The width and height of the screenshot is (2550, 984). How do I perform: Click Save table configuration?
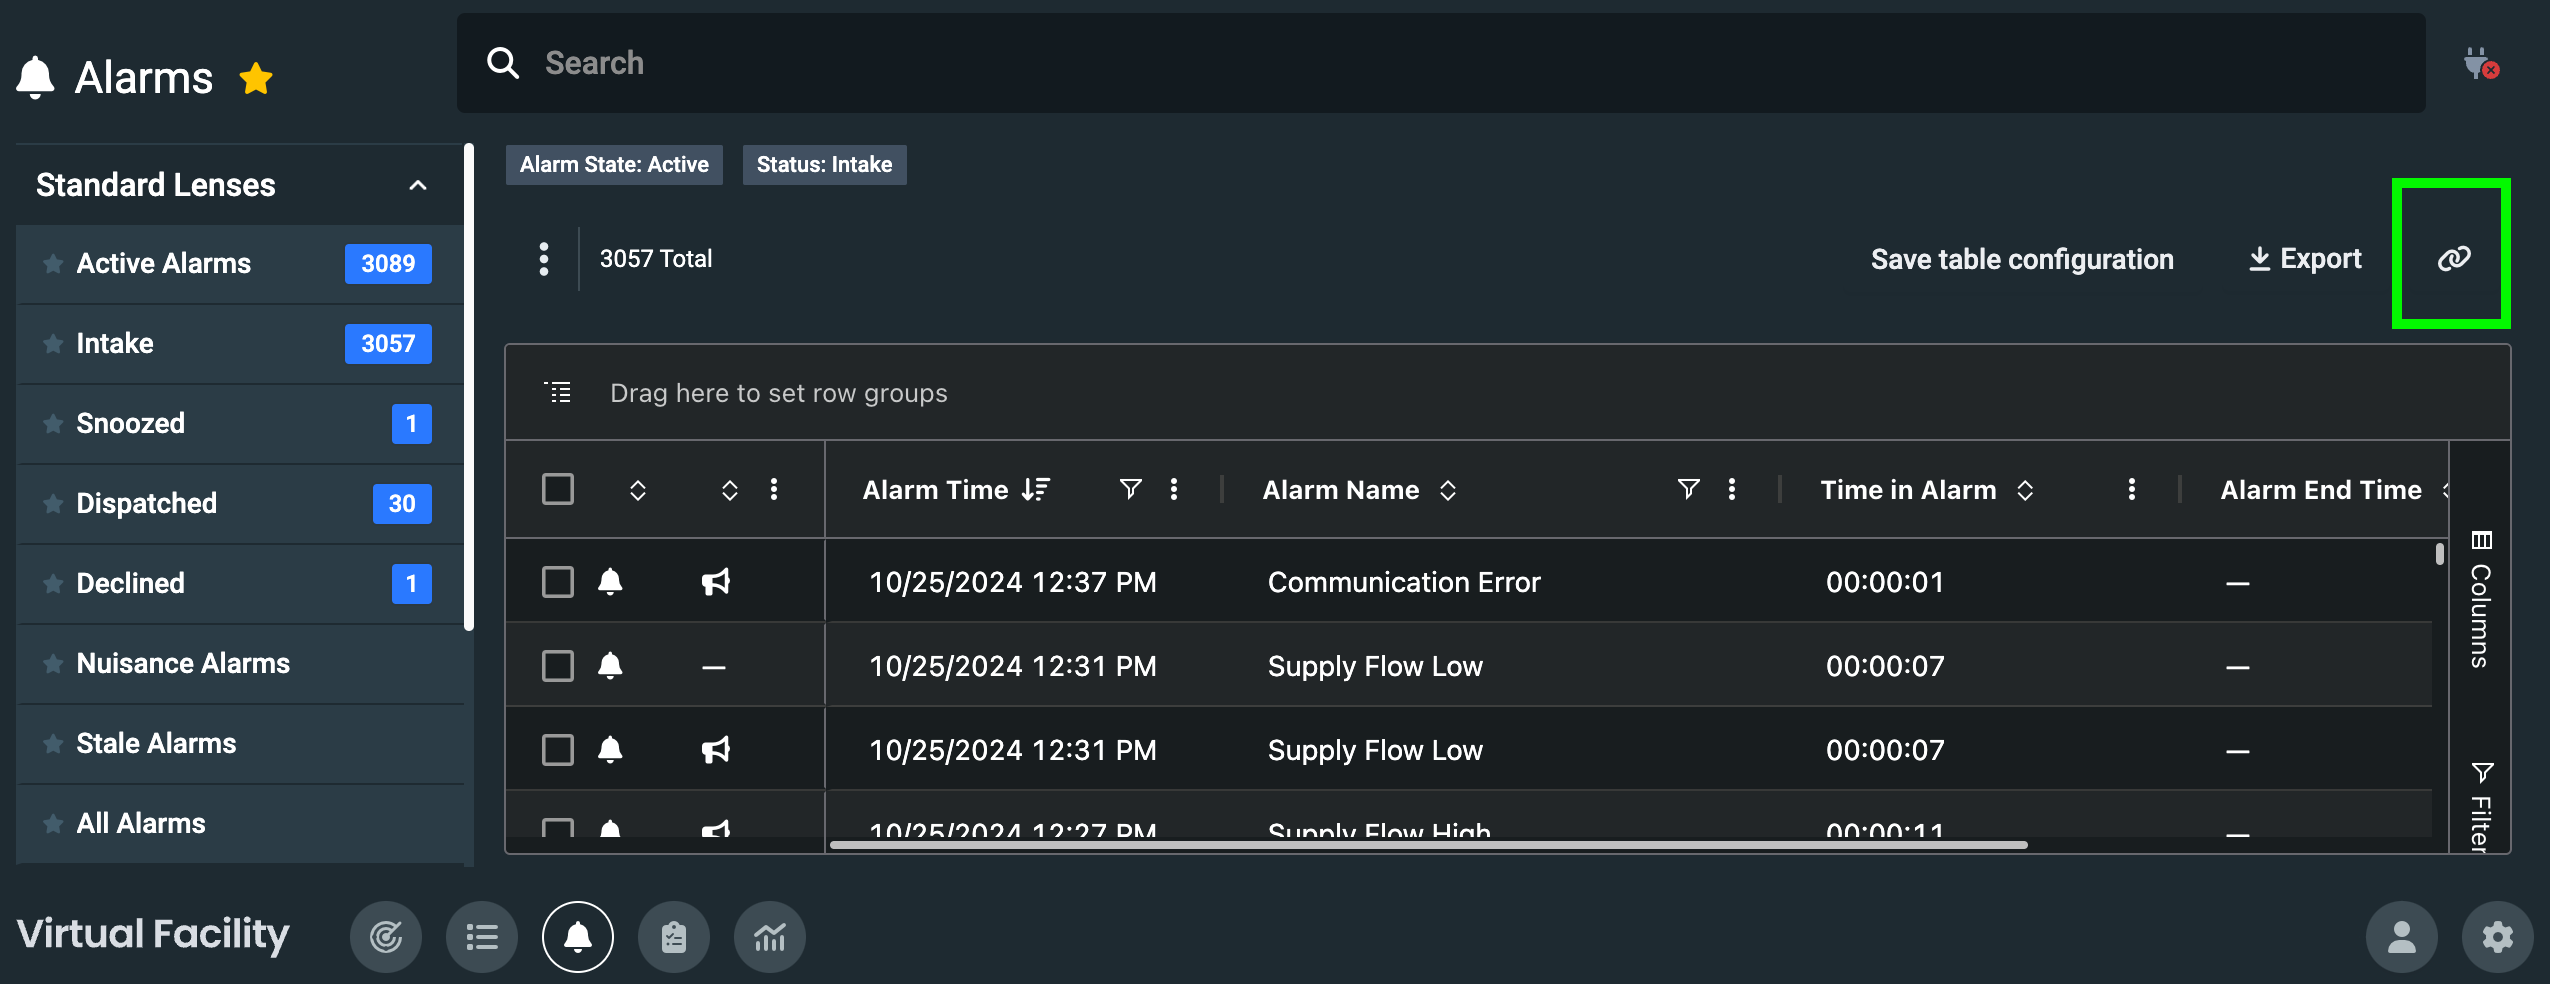click(2022, 259)
